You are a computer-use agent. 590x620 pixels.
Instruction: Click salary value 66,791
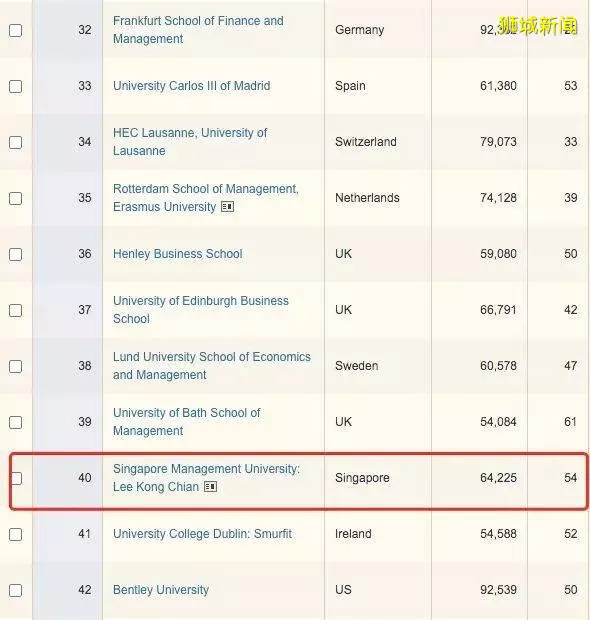coord(498,310)
